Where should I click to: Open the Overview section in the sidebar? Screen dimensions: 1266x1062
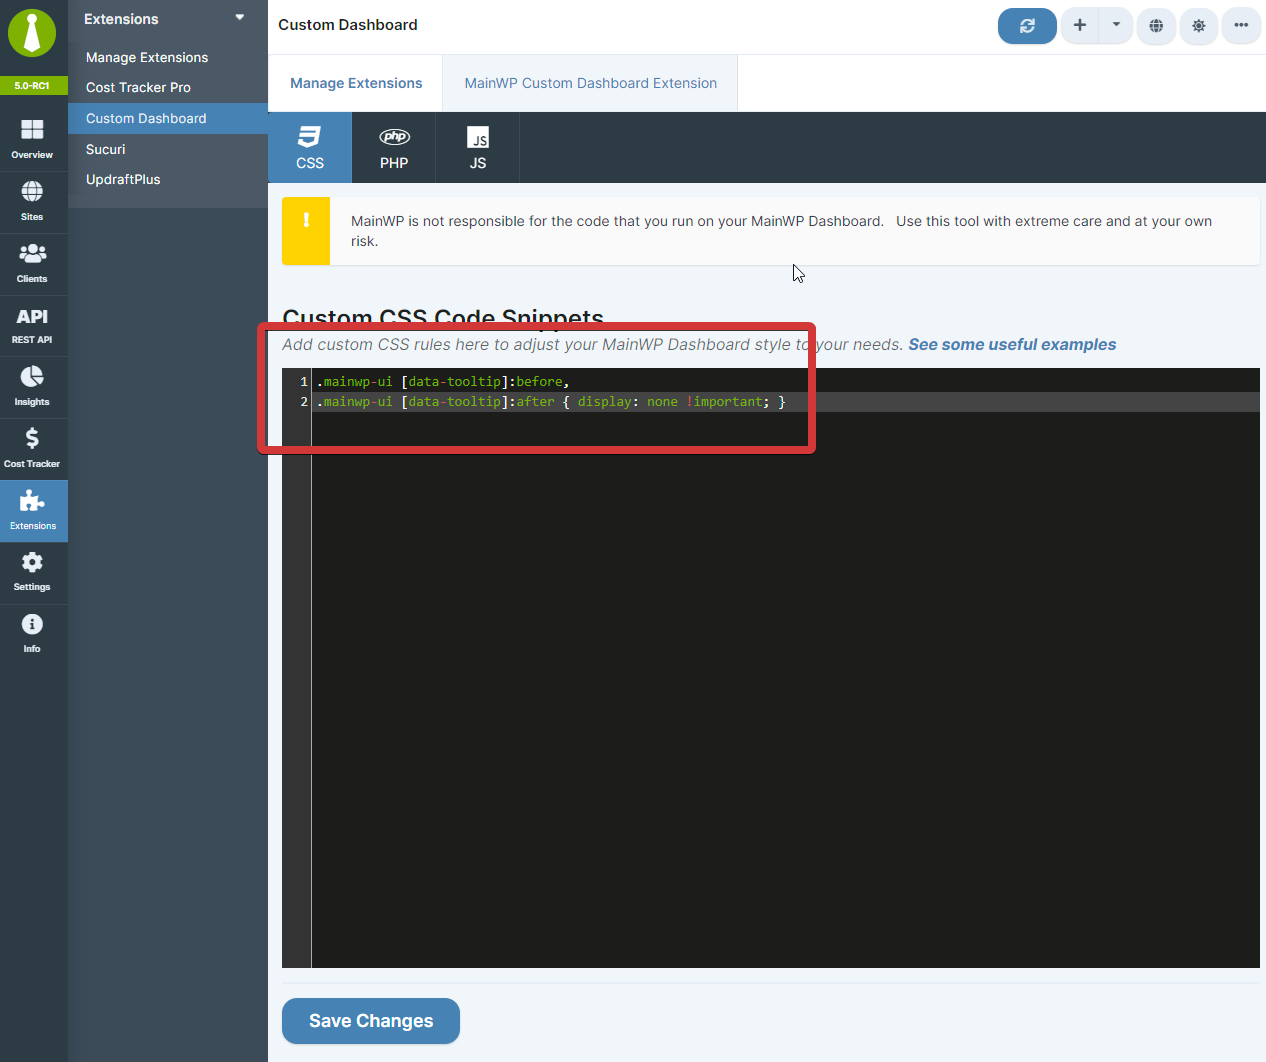click(33, 137)
